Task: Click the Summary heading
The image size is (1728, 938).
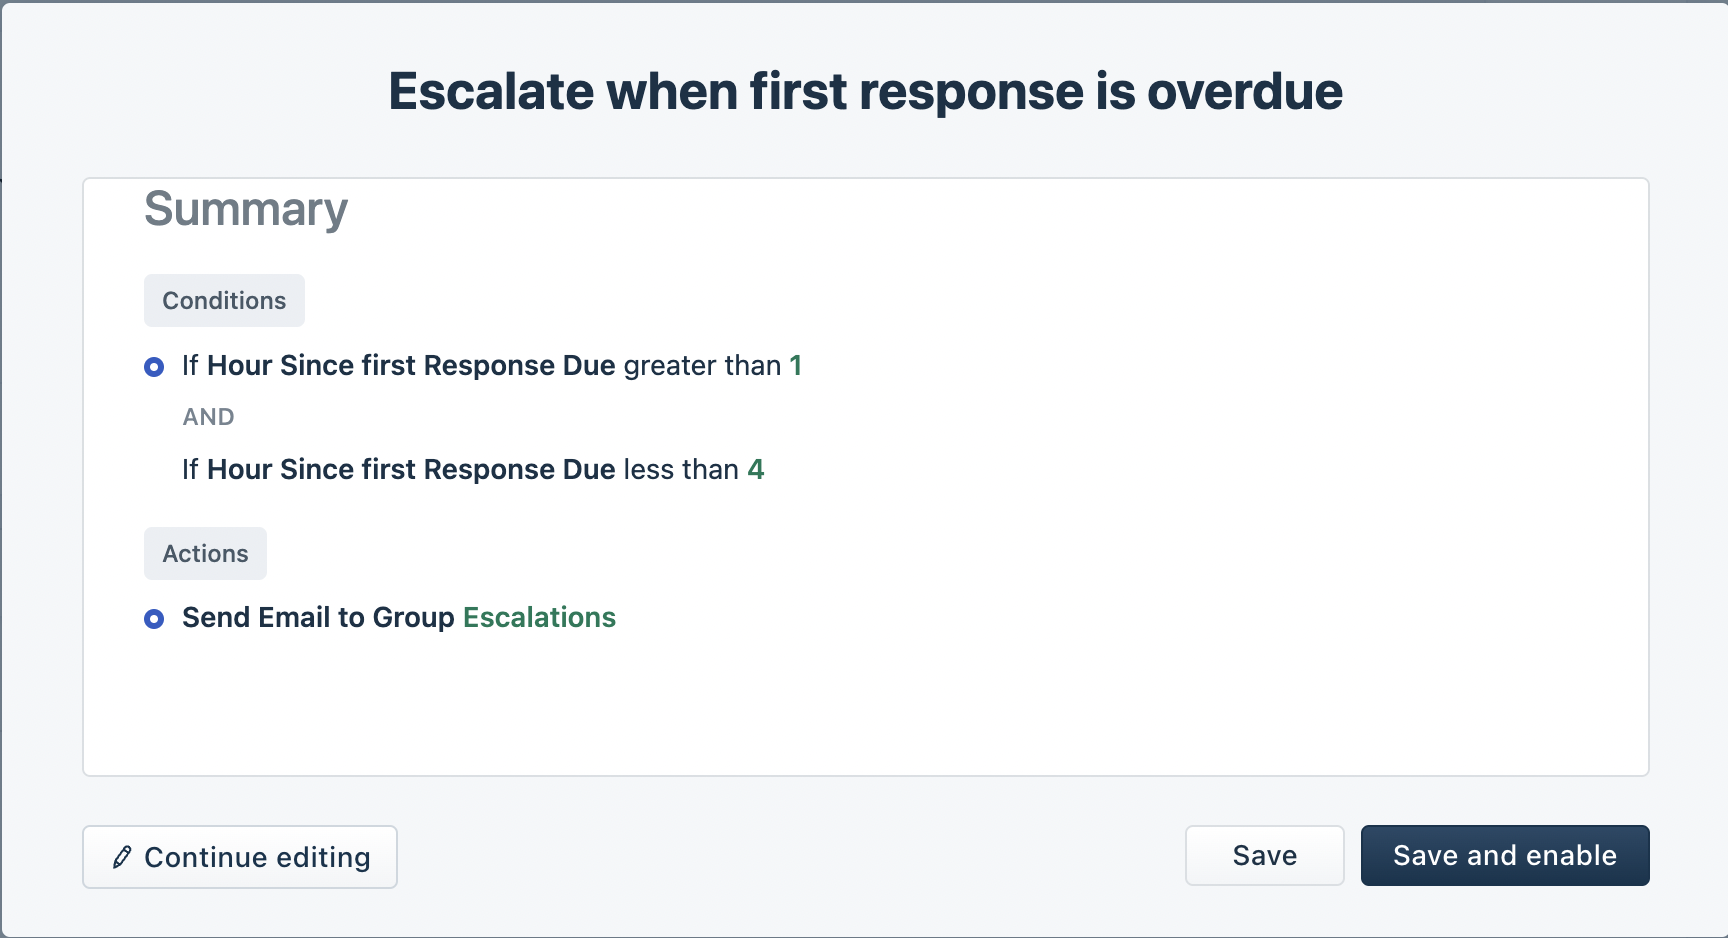Action: pos(245,210)
